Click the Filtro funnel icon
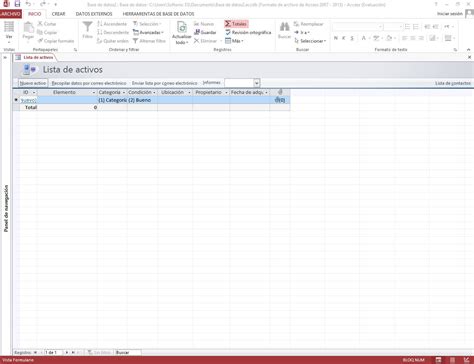474x364 pixels. (87, 27)
